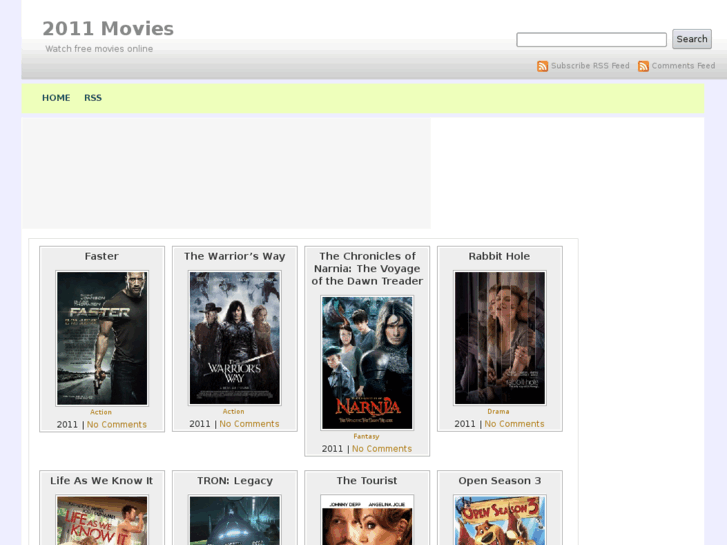Open RSS in navigation bar
Viewport: 727px width, 545px height.
[x=93, y=98]
